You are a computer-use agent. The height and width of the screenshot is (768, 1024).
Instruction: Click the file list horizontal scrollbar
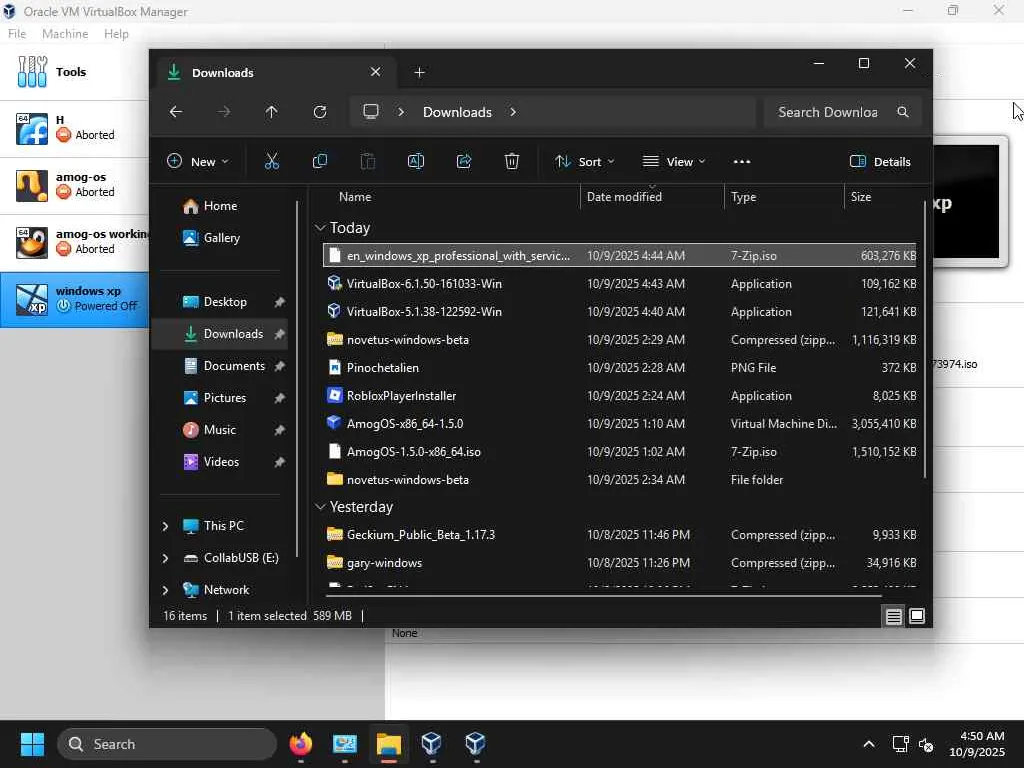(603, 596)
